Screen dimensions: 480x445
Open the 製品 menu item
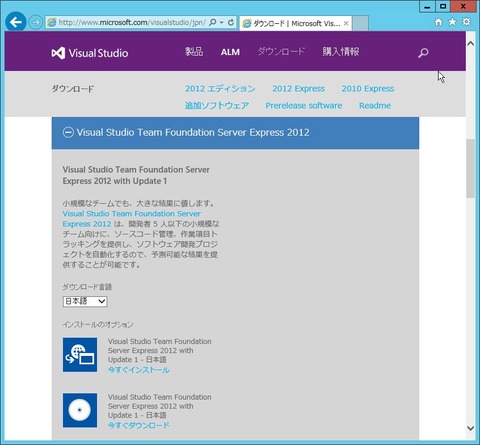tap(194, 52)
